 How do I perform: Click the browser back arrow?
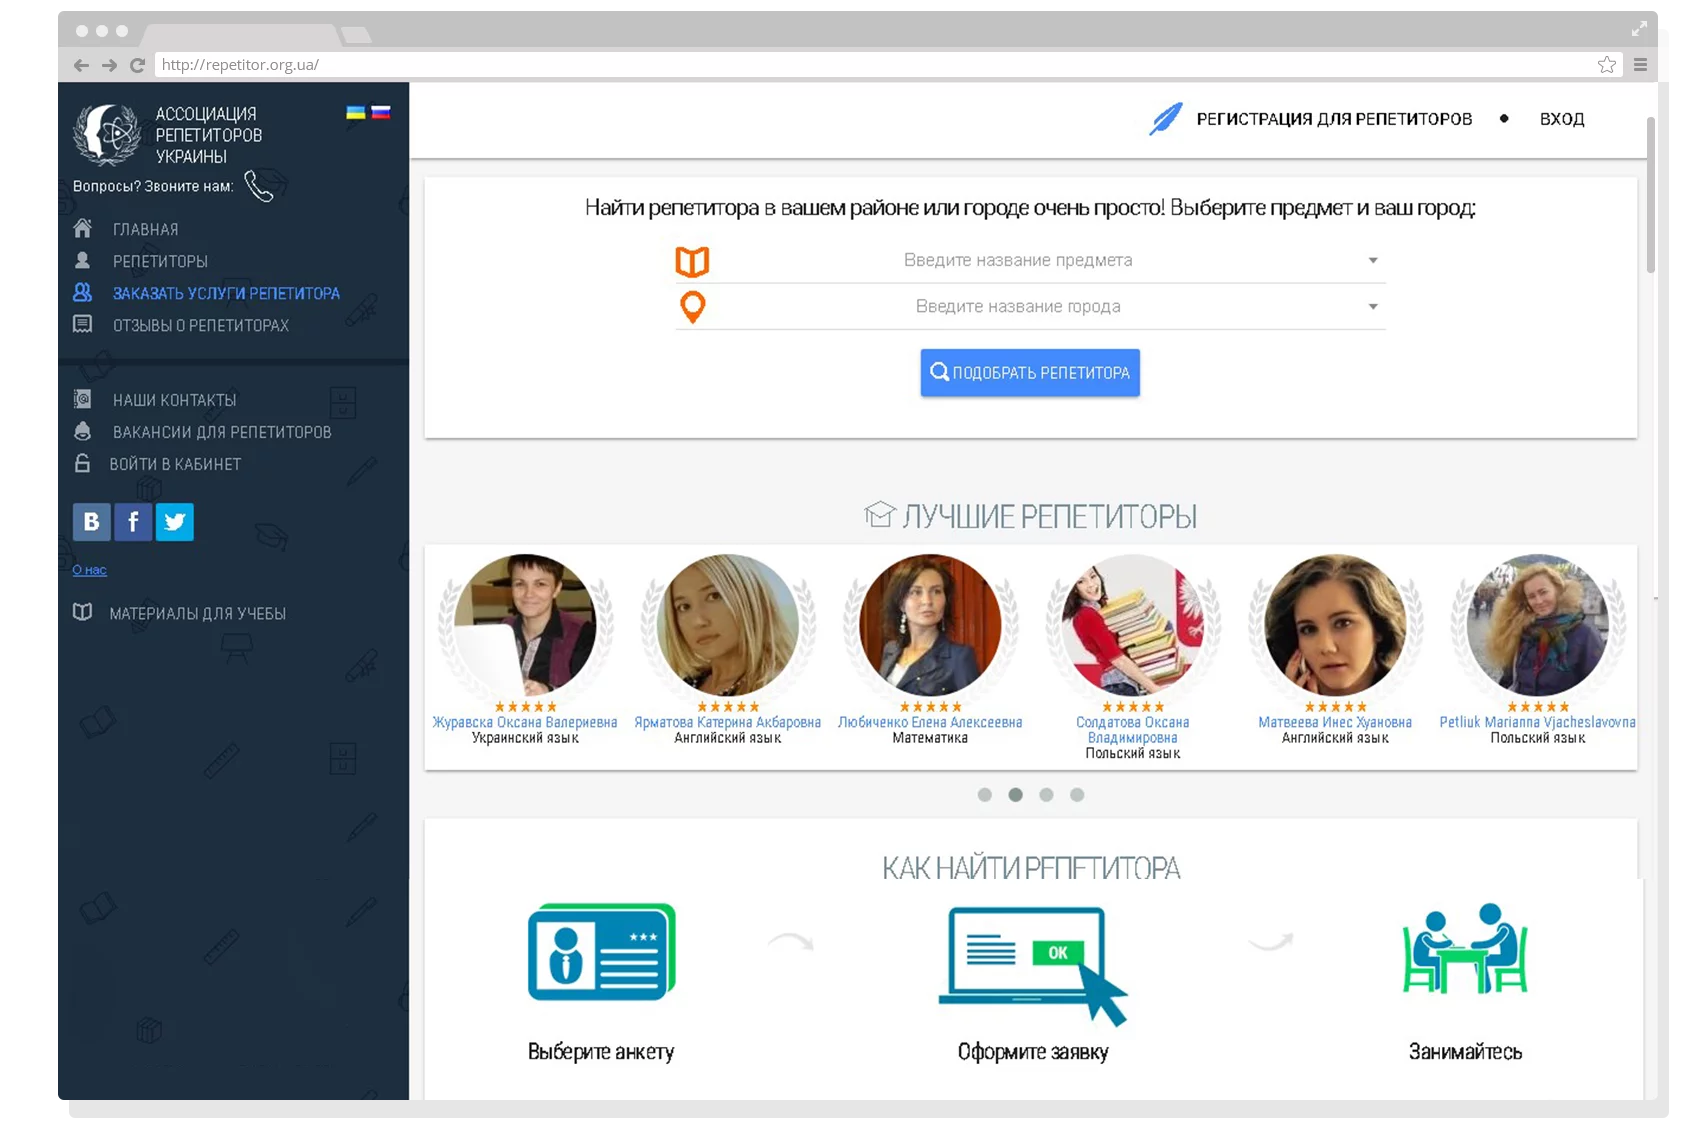pos(82,65)
